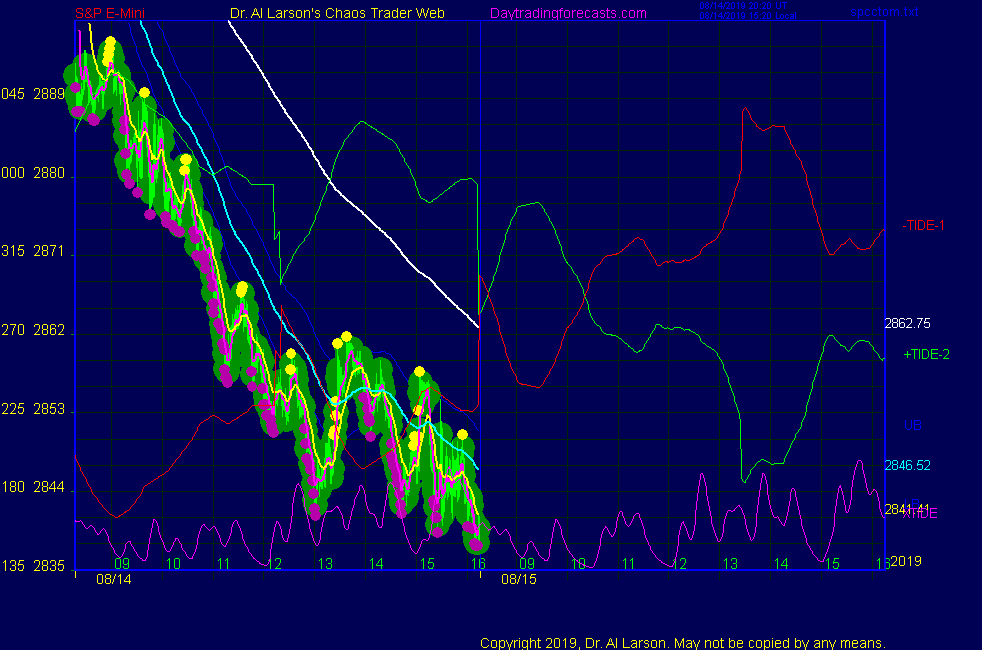Click the 08/14 date marker on time axis
The width and height of the screenshot is (982, 650).
113,579
